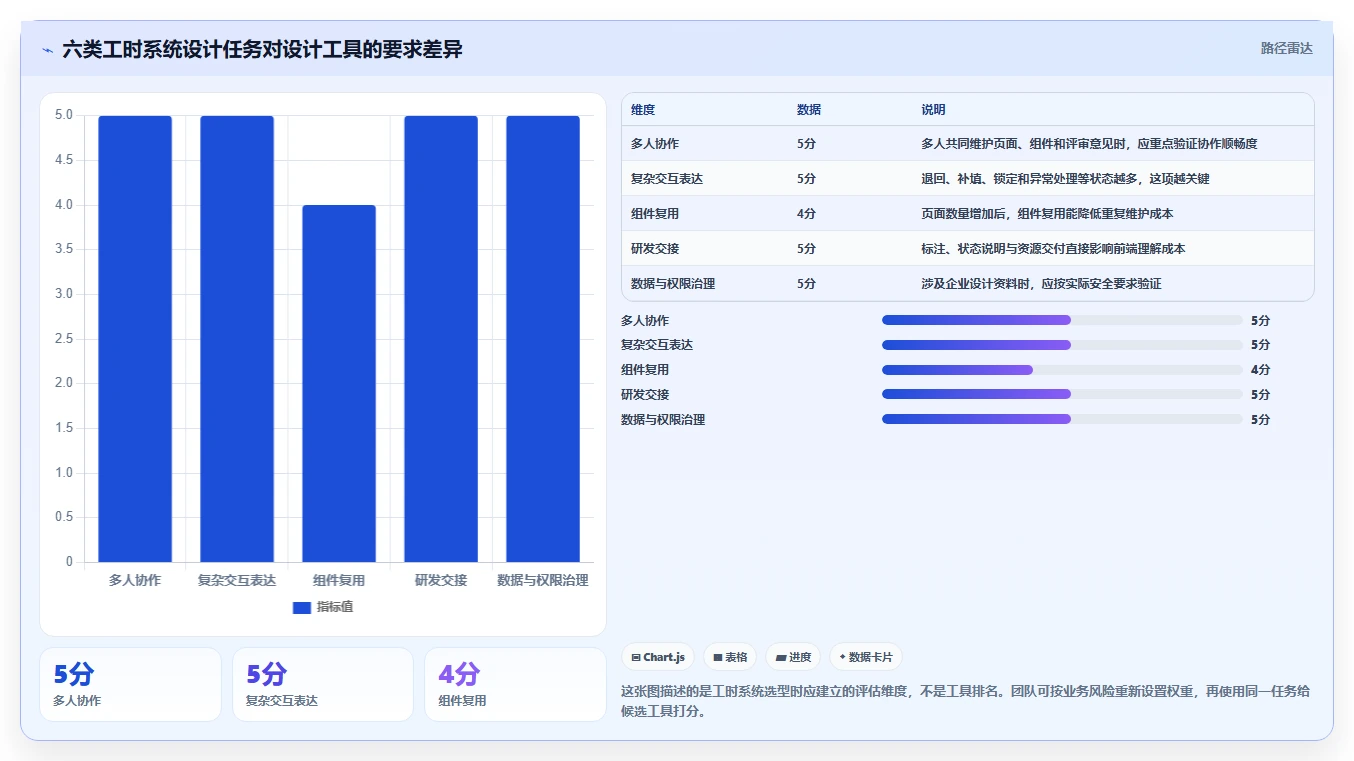1354x761 pixels.
Task: Open the 5分 复杂交互表达 summary card
Action: pyautogui.click(x=323, y=684)
